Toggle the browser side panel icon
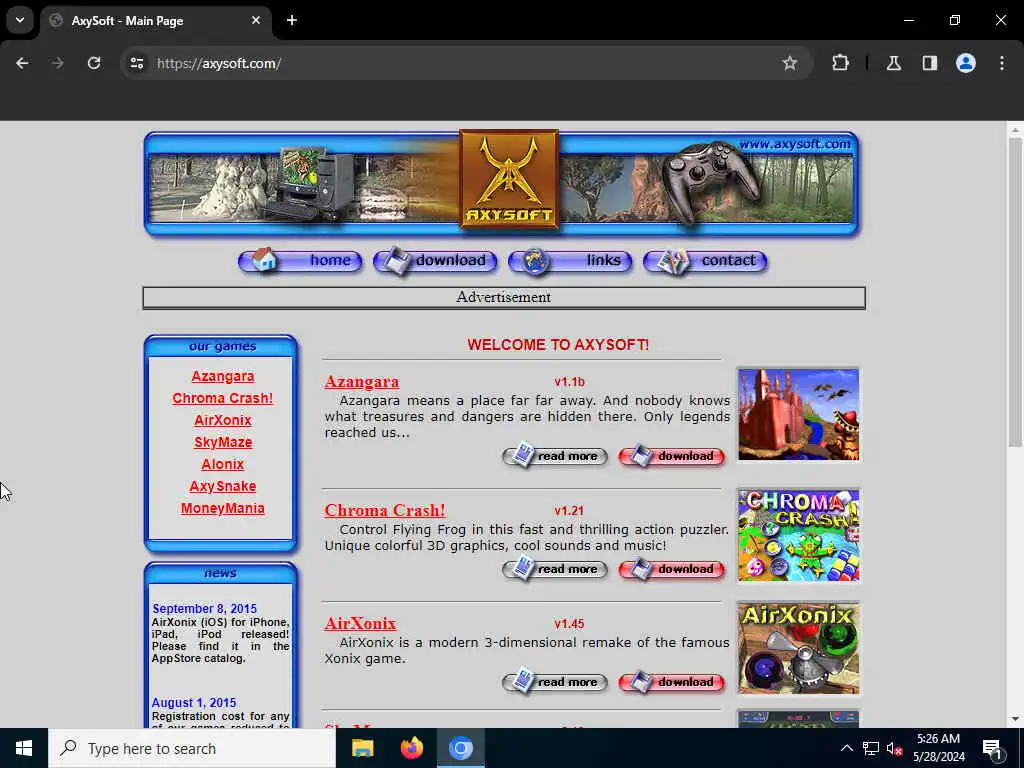Image resolution: width=1024 pixels, height=768 pixels. pyautogui.click(x=930, y=63)
